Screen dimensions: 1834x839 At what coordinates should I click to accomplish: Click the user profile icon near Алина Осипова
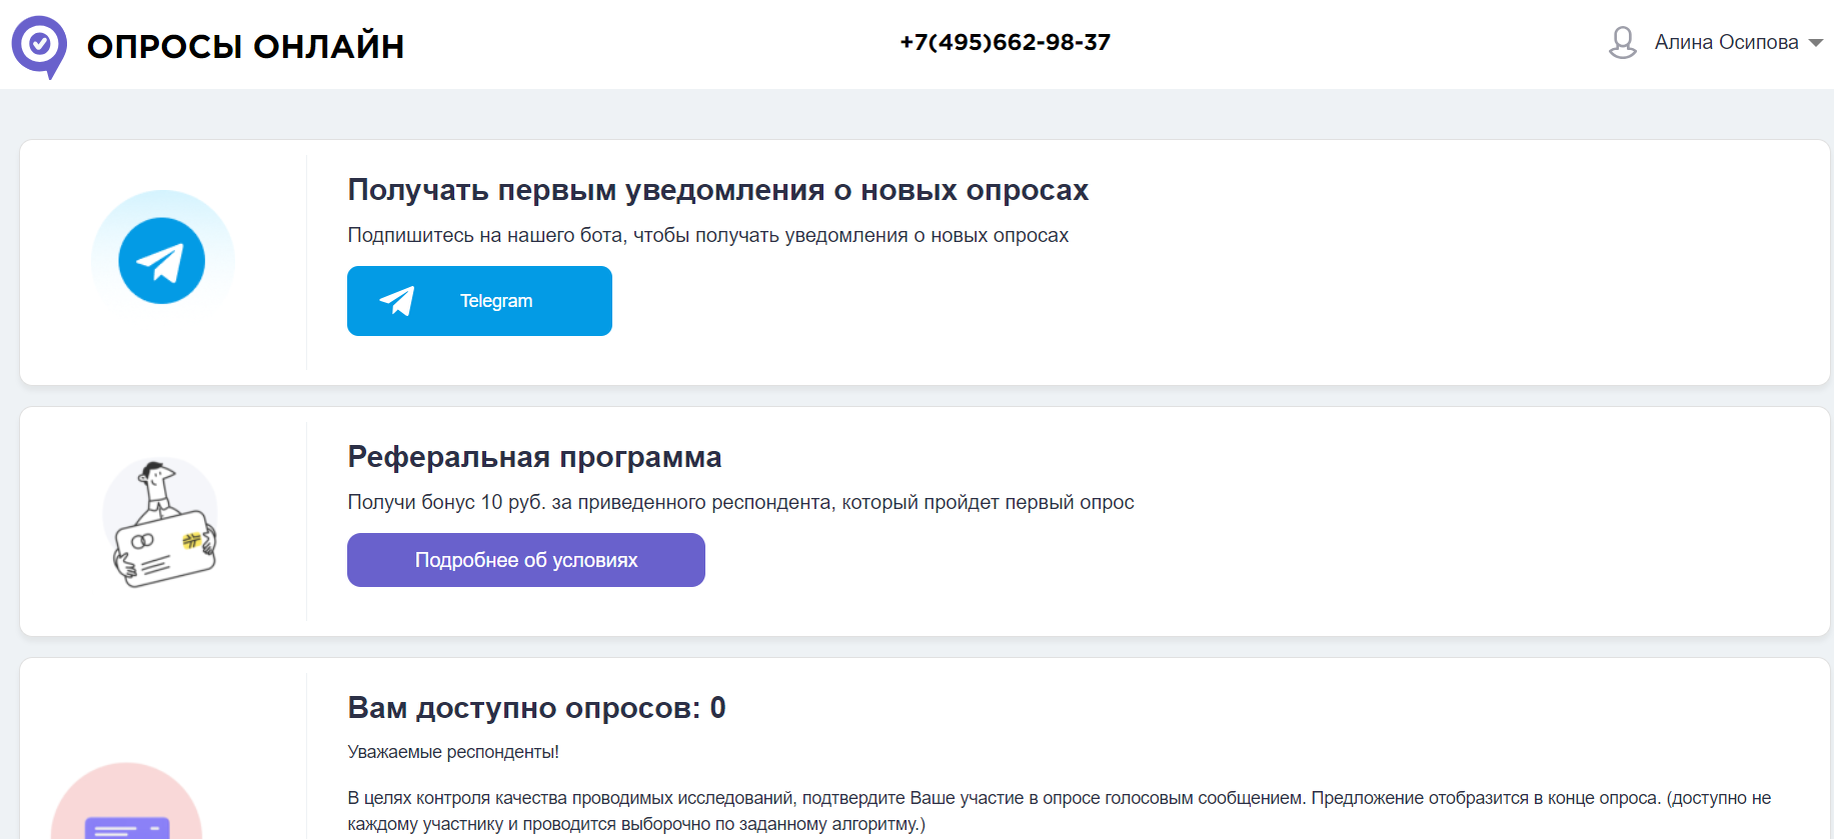[1620, 42]
